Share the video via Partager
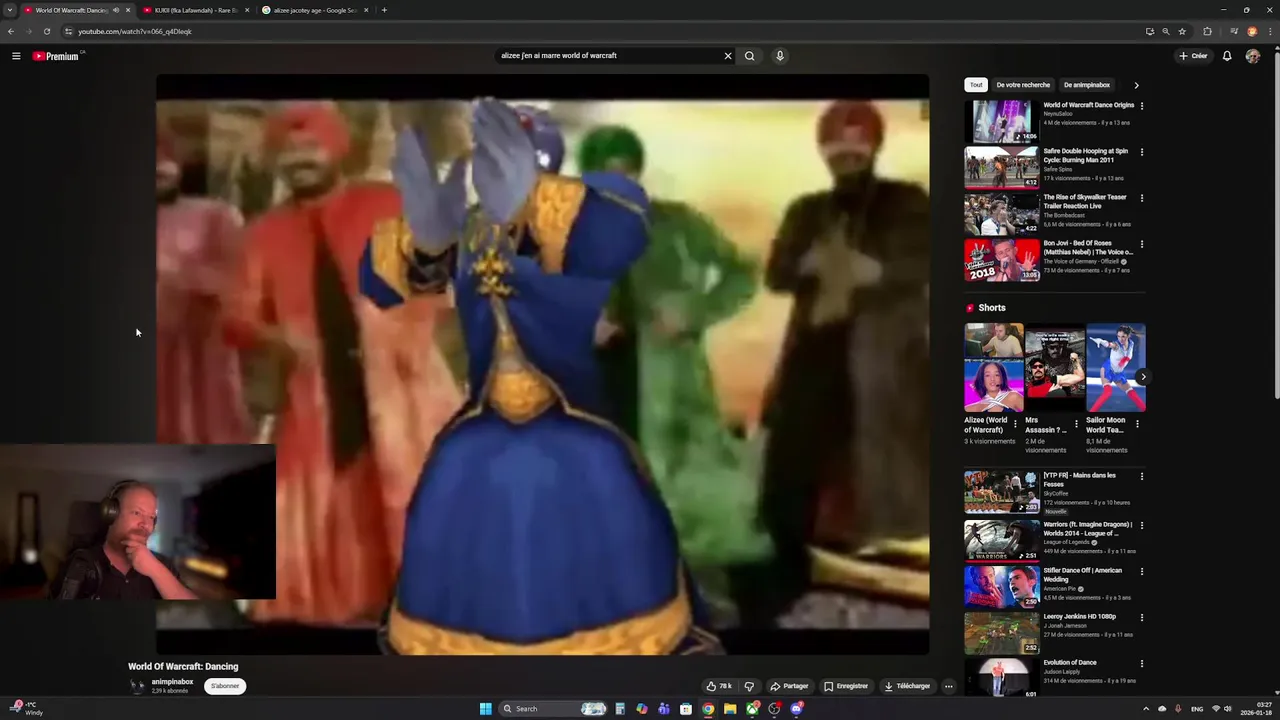 789,686
